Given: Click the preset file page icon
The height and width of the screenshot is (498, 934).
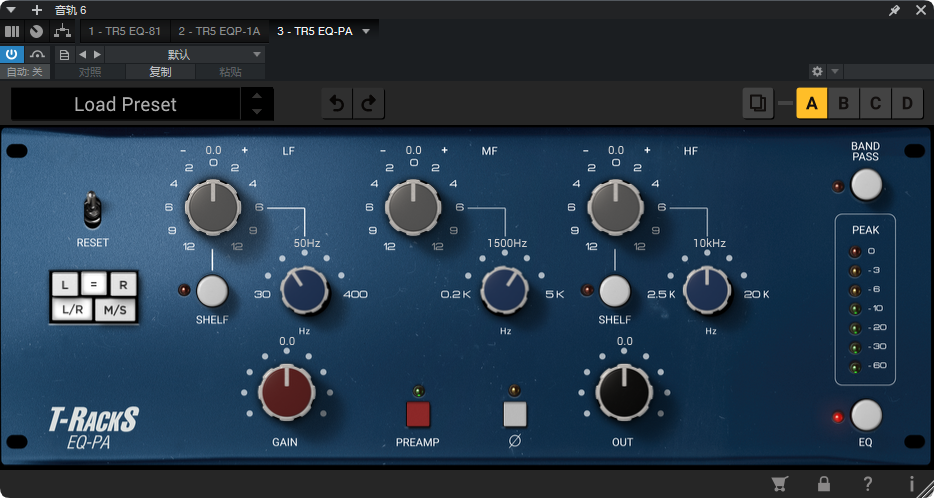Looking at the screenshot, I should (x=64, y=55).
